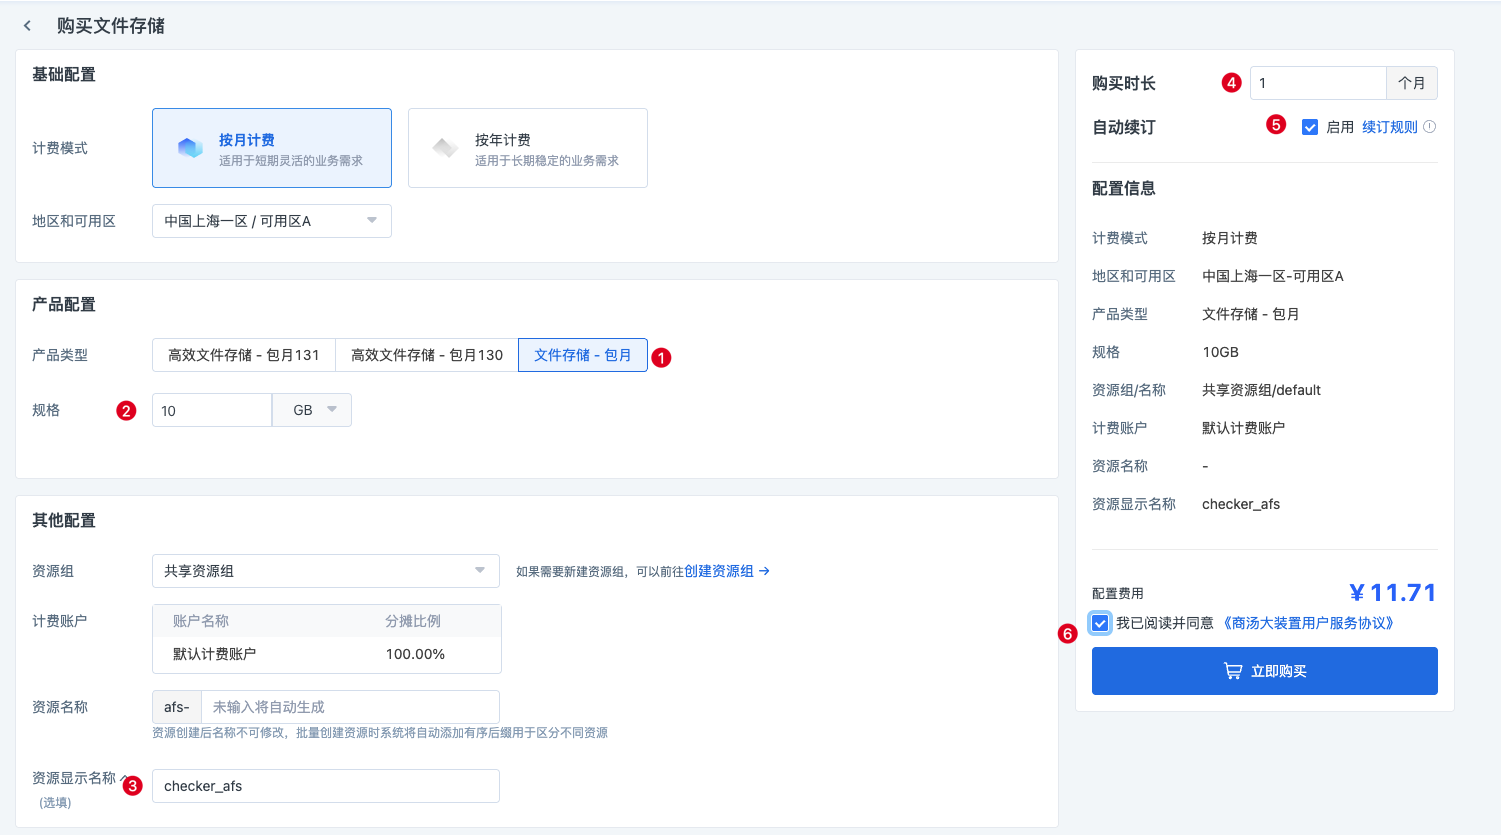This screenshot has height=835, width=1501.
Task: Focus the 购买时长 duration input
Action: [x=1318, y=83]
